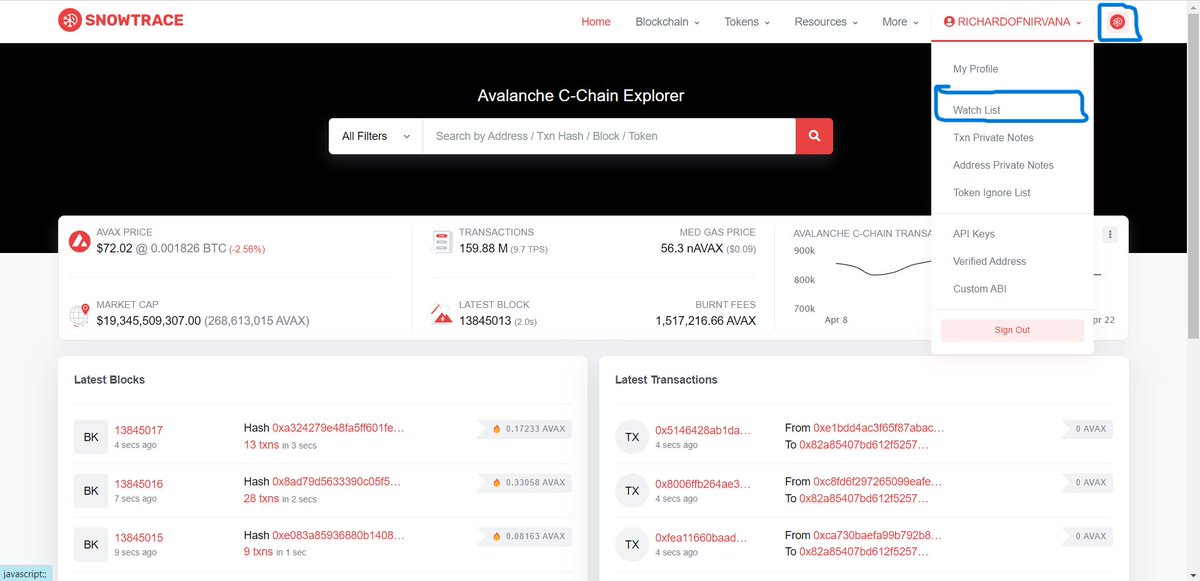1200x581 pixels.
Task: Expand the Tokens menu
Action: tap(747, 22)
